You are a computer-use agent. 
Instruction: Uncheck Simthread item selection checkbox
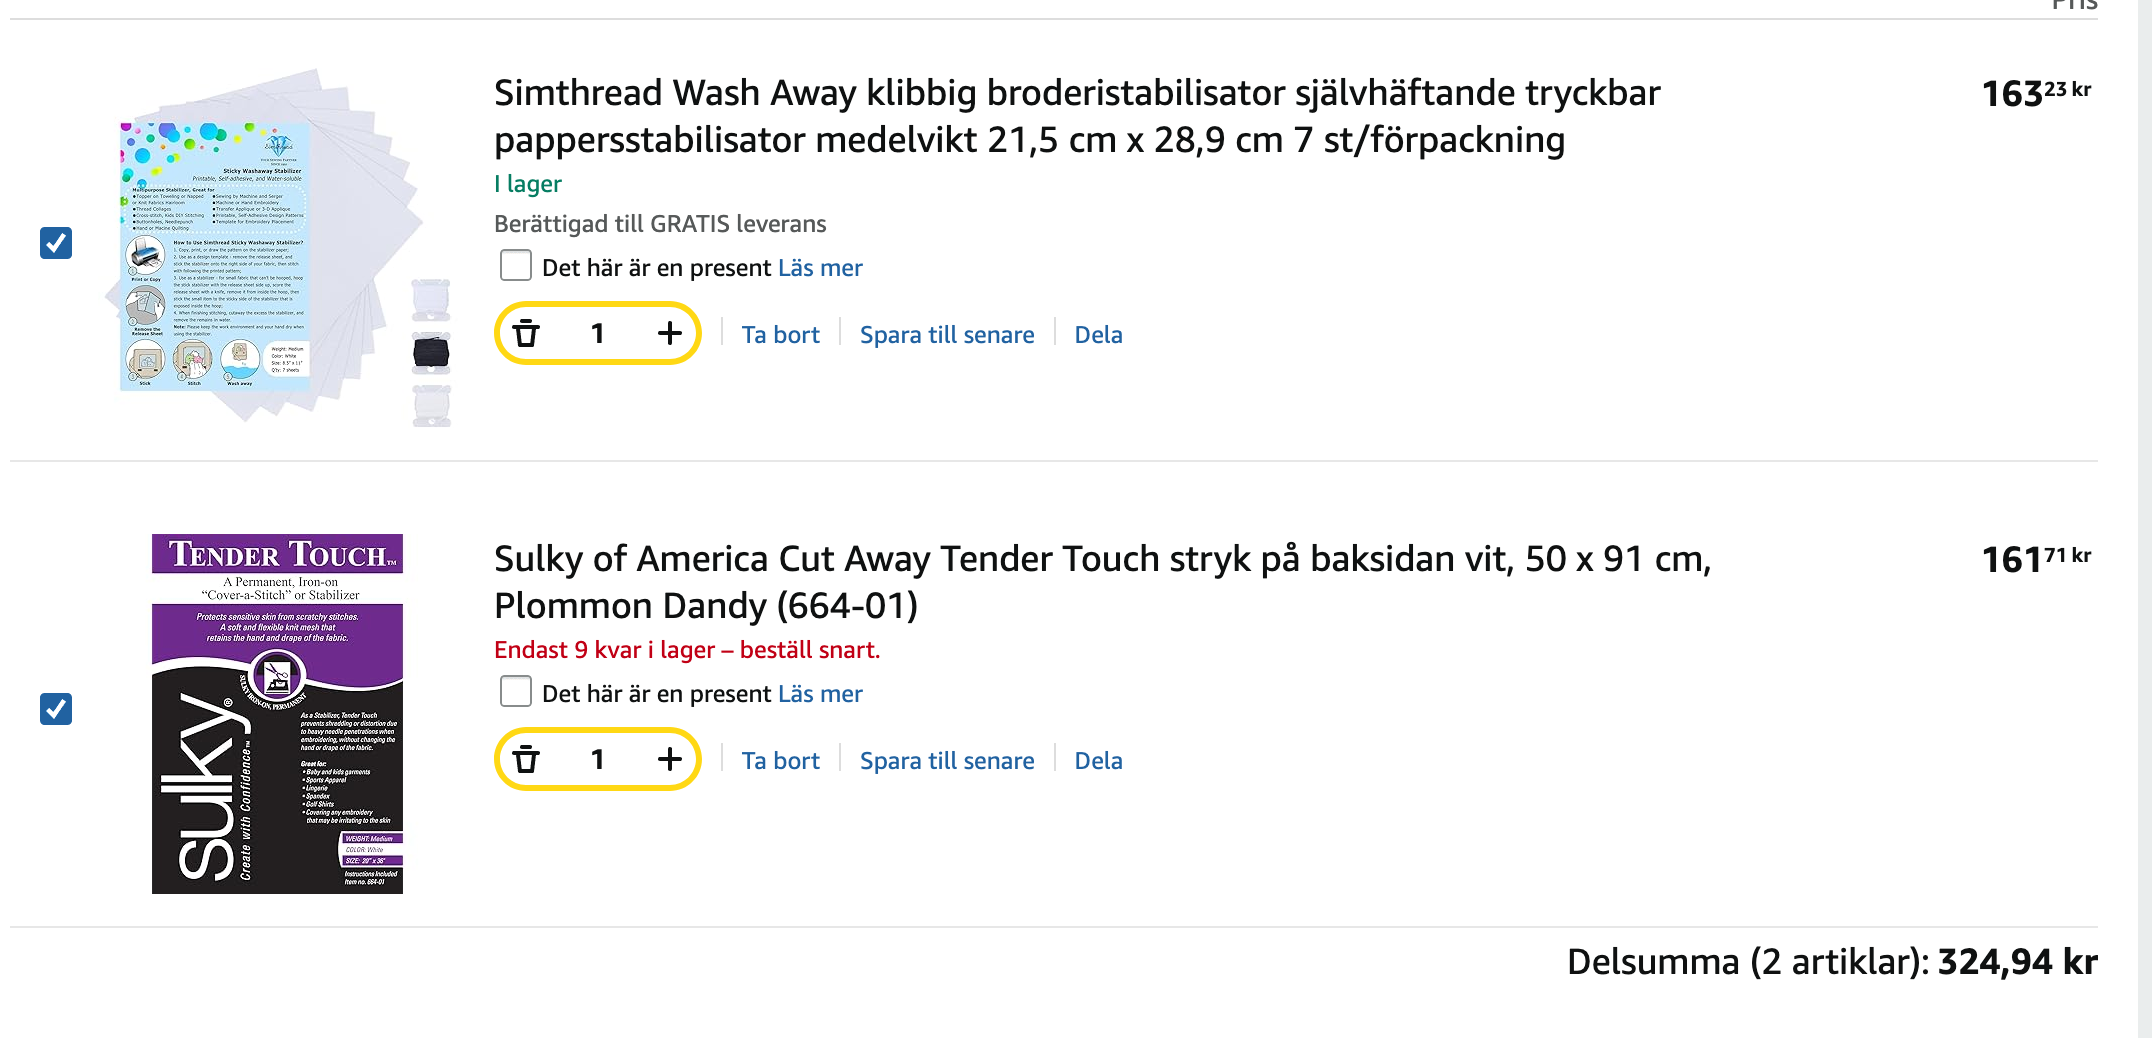point(56,243)
